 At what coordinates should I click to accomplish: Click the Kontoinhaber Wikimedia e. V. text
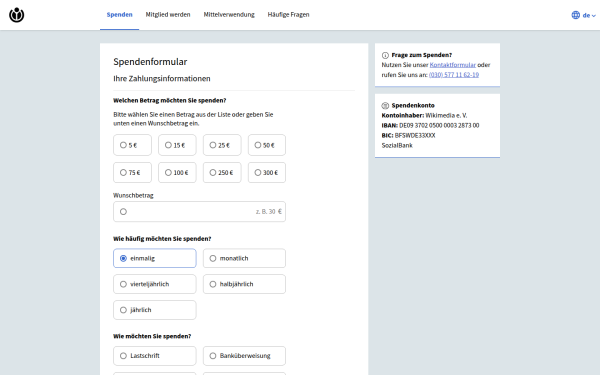[424, 116]
